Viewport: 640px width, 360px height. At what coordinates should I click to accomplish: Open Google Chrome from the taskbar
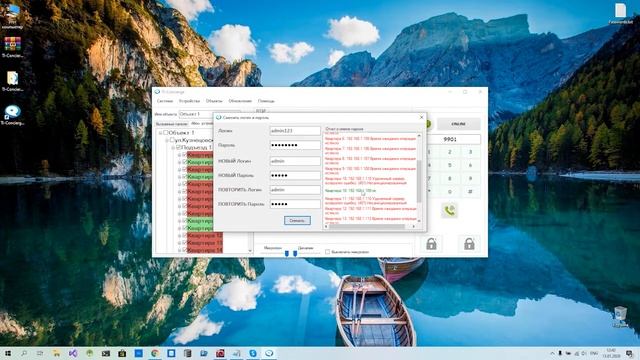(155, 353)
